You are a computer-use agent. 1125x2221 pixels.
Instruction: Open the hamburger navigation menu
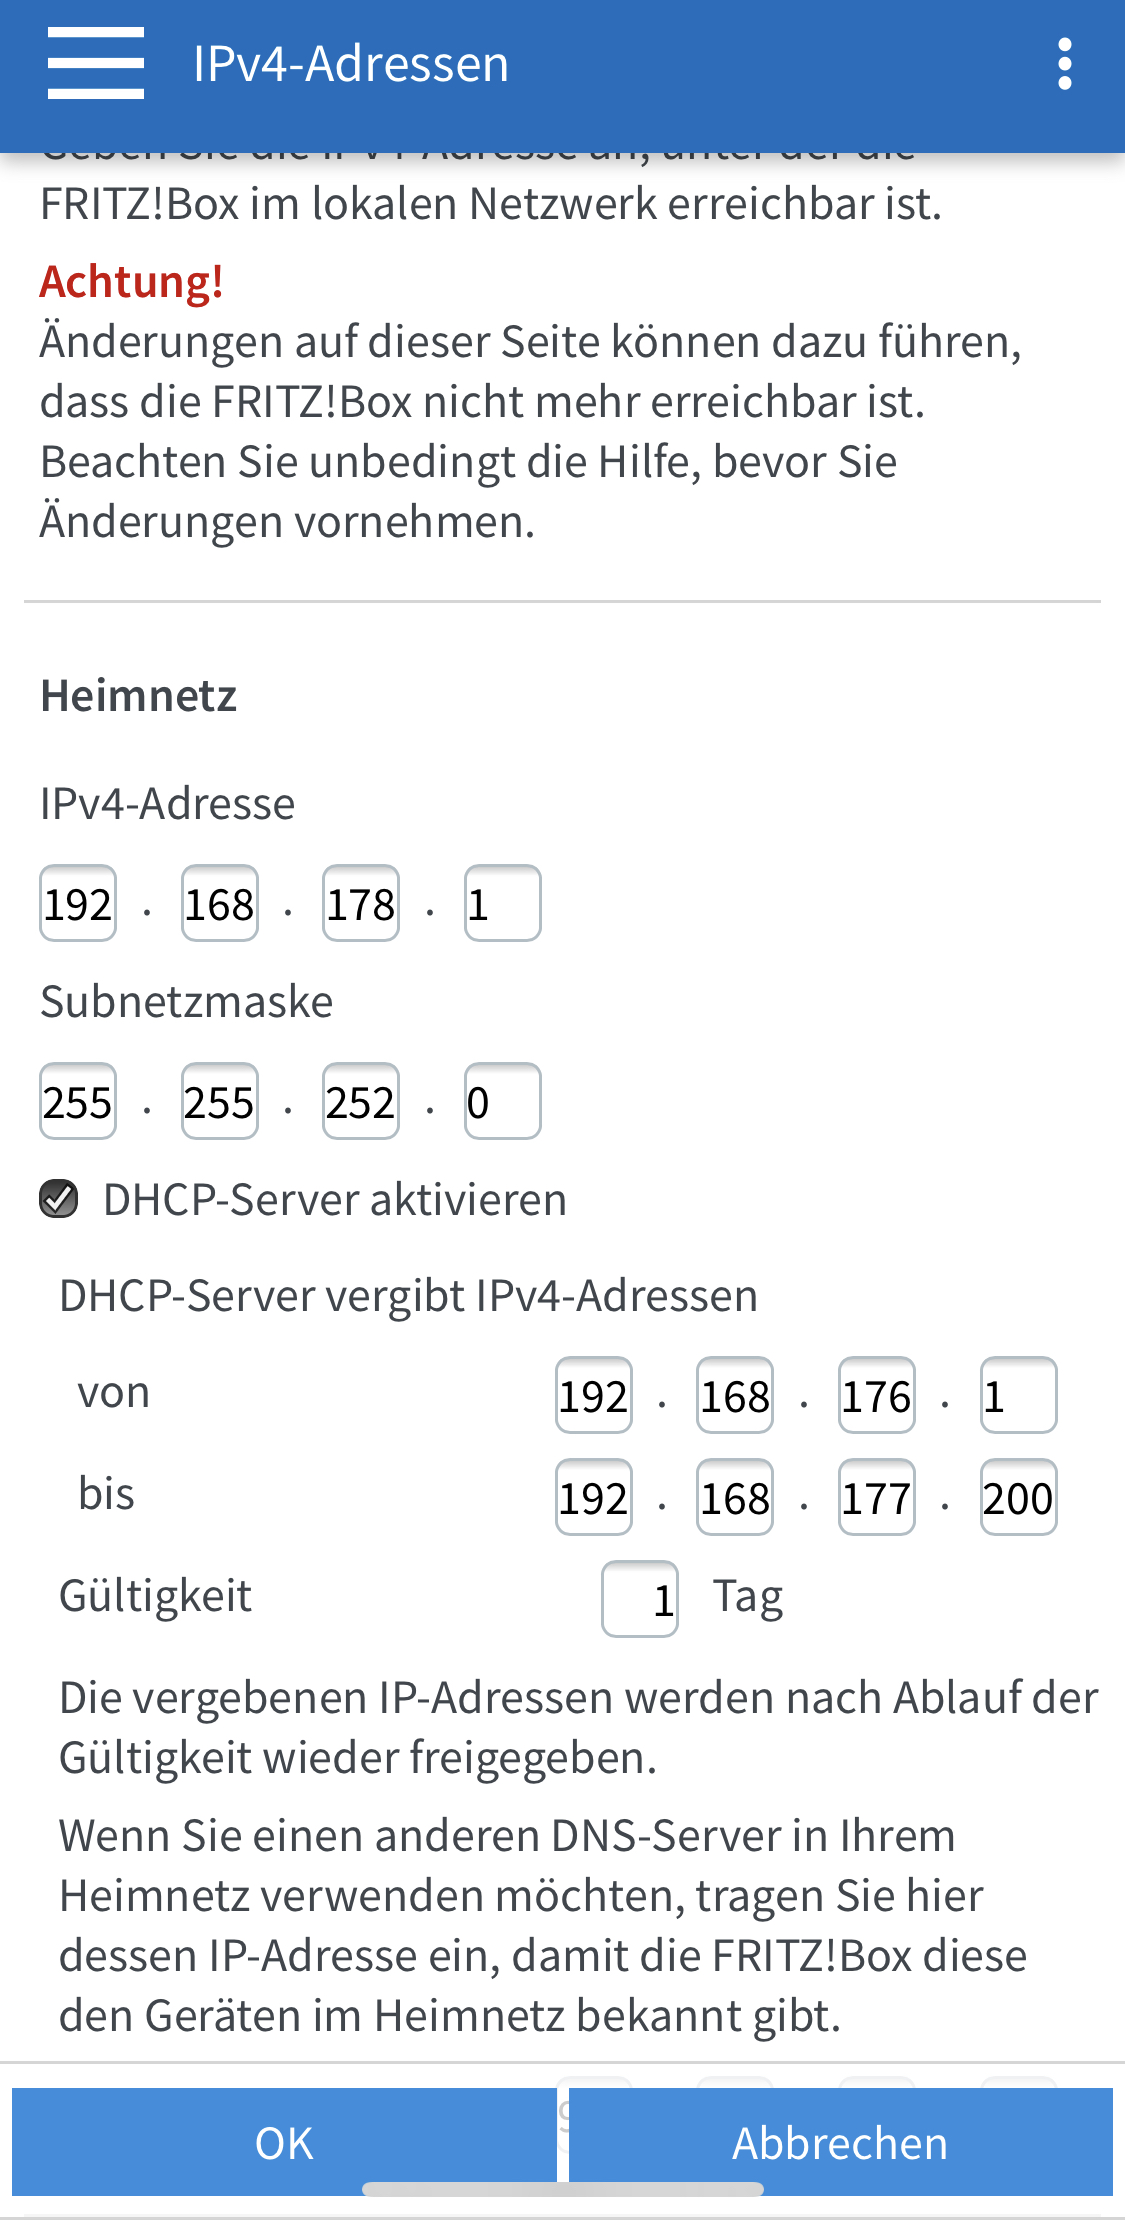pos(96,64)
